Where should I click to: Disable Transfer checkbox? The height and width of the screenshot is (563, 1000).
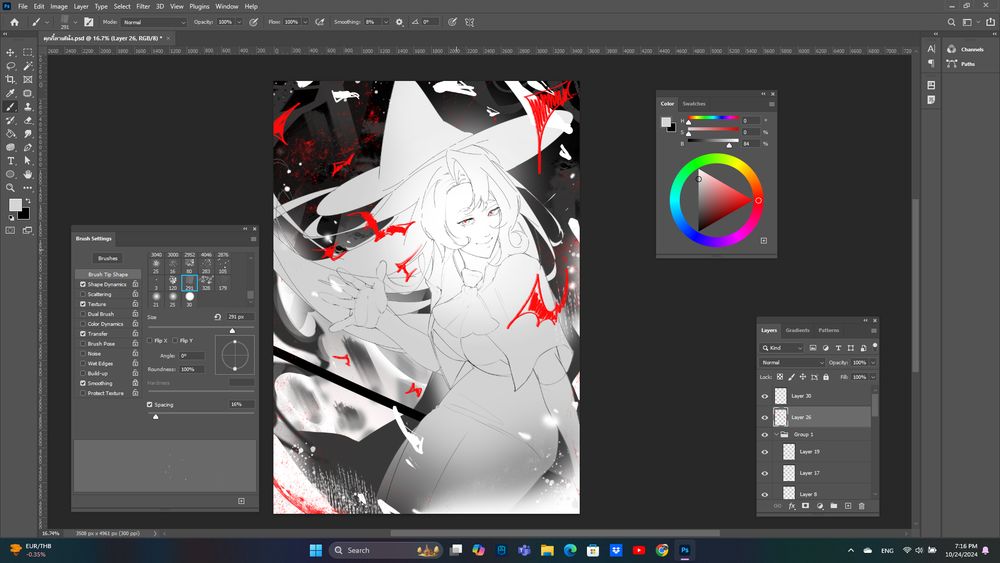[x=83, y=333]
